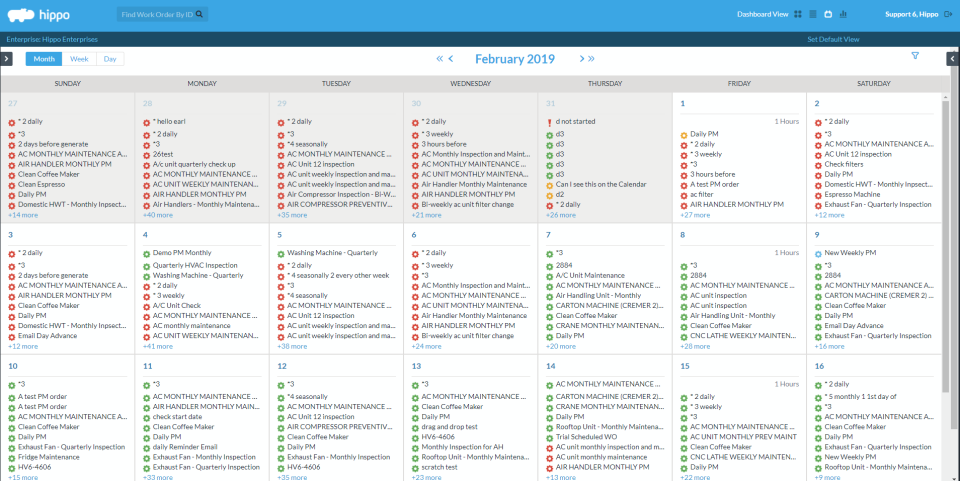Click the green gear beside 'Trial Scheduled WO'
The height and width of the screenshot is (481, 960).
pyautogui.click(x=549, y=438)
